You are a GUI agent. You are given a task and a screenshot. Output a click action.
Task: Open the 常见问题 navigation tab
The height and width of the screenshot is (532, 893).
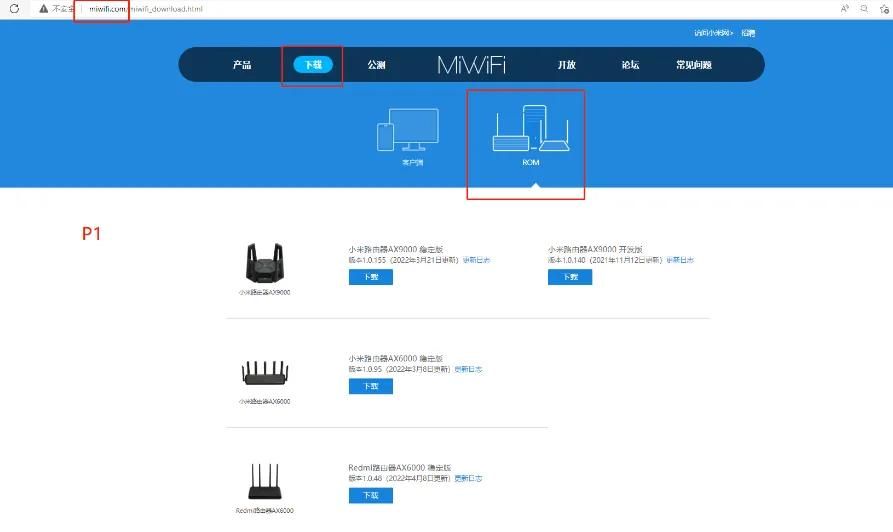[694, 65]
